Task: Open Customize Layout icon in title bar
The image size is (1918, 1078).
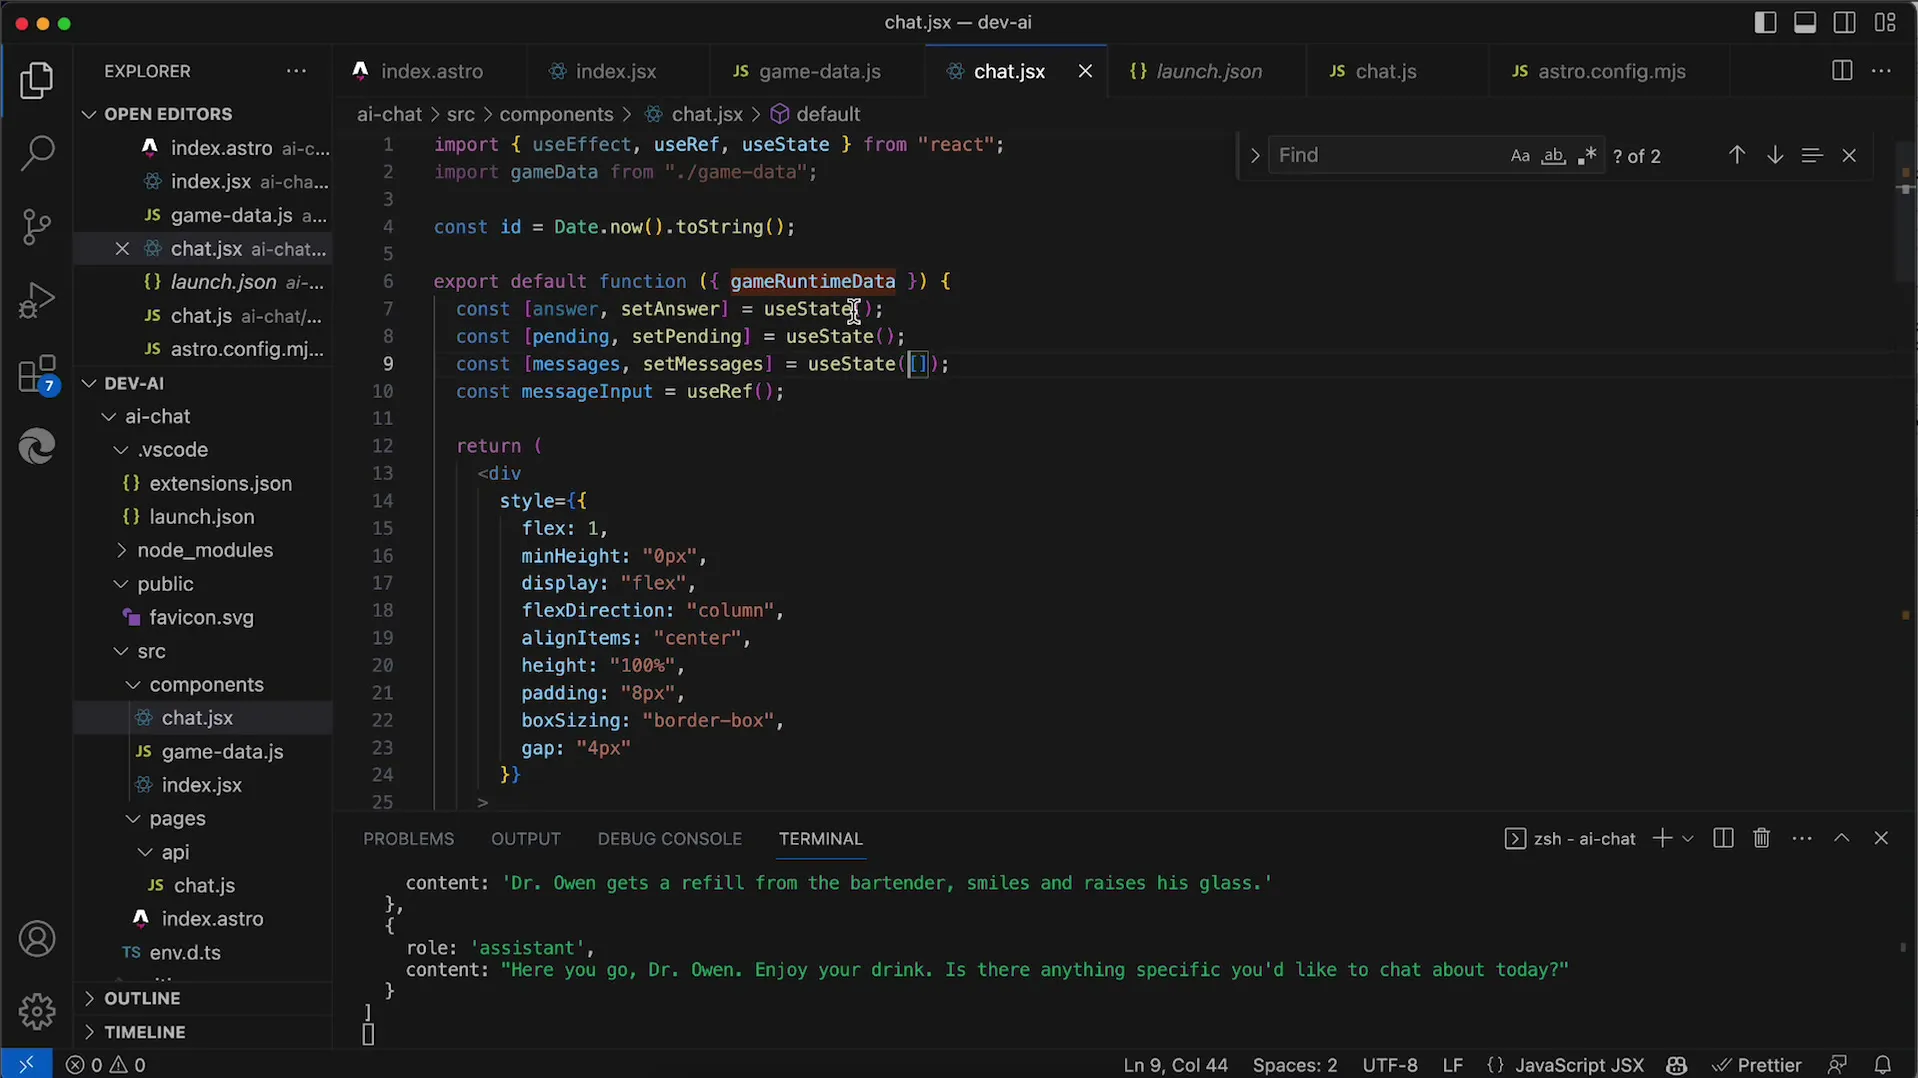Action: coord(1885,22)
